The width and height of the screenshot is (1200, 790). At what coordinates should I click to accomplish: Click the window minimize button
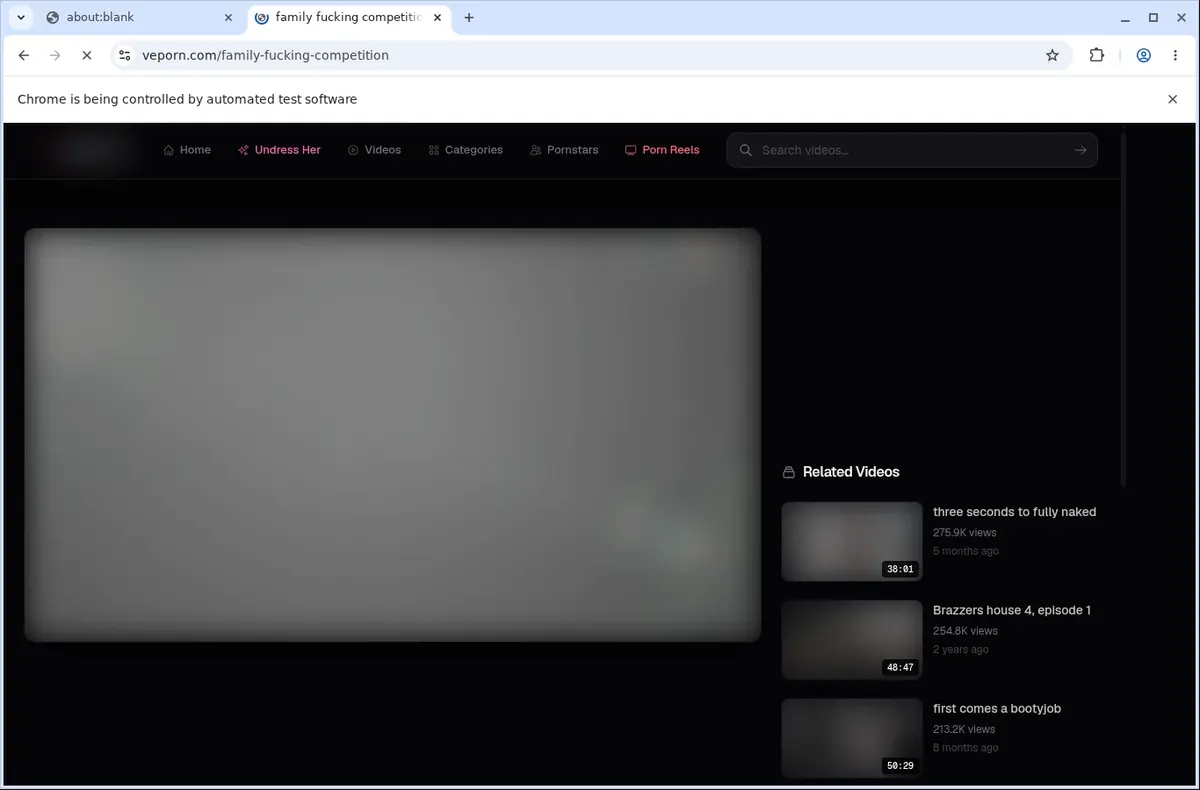[1125, 17]
